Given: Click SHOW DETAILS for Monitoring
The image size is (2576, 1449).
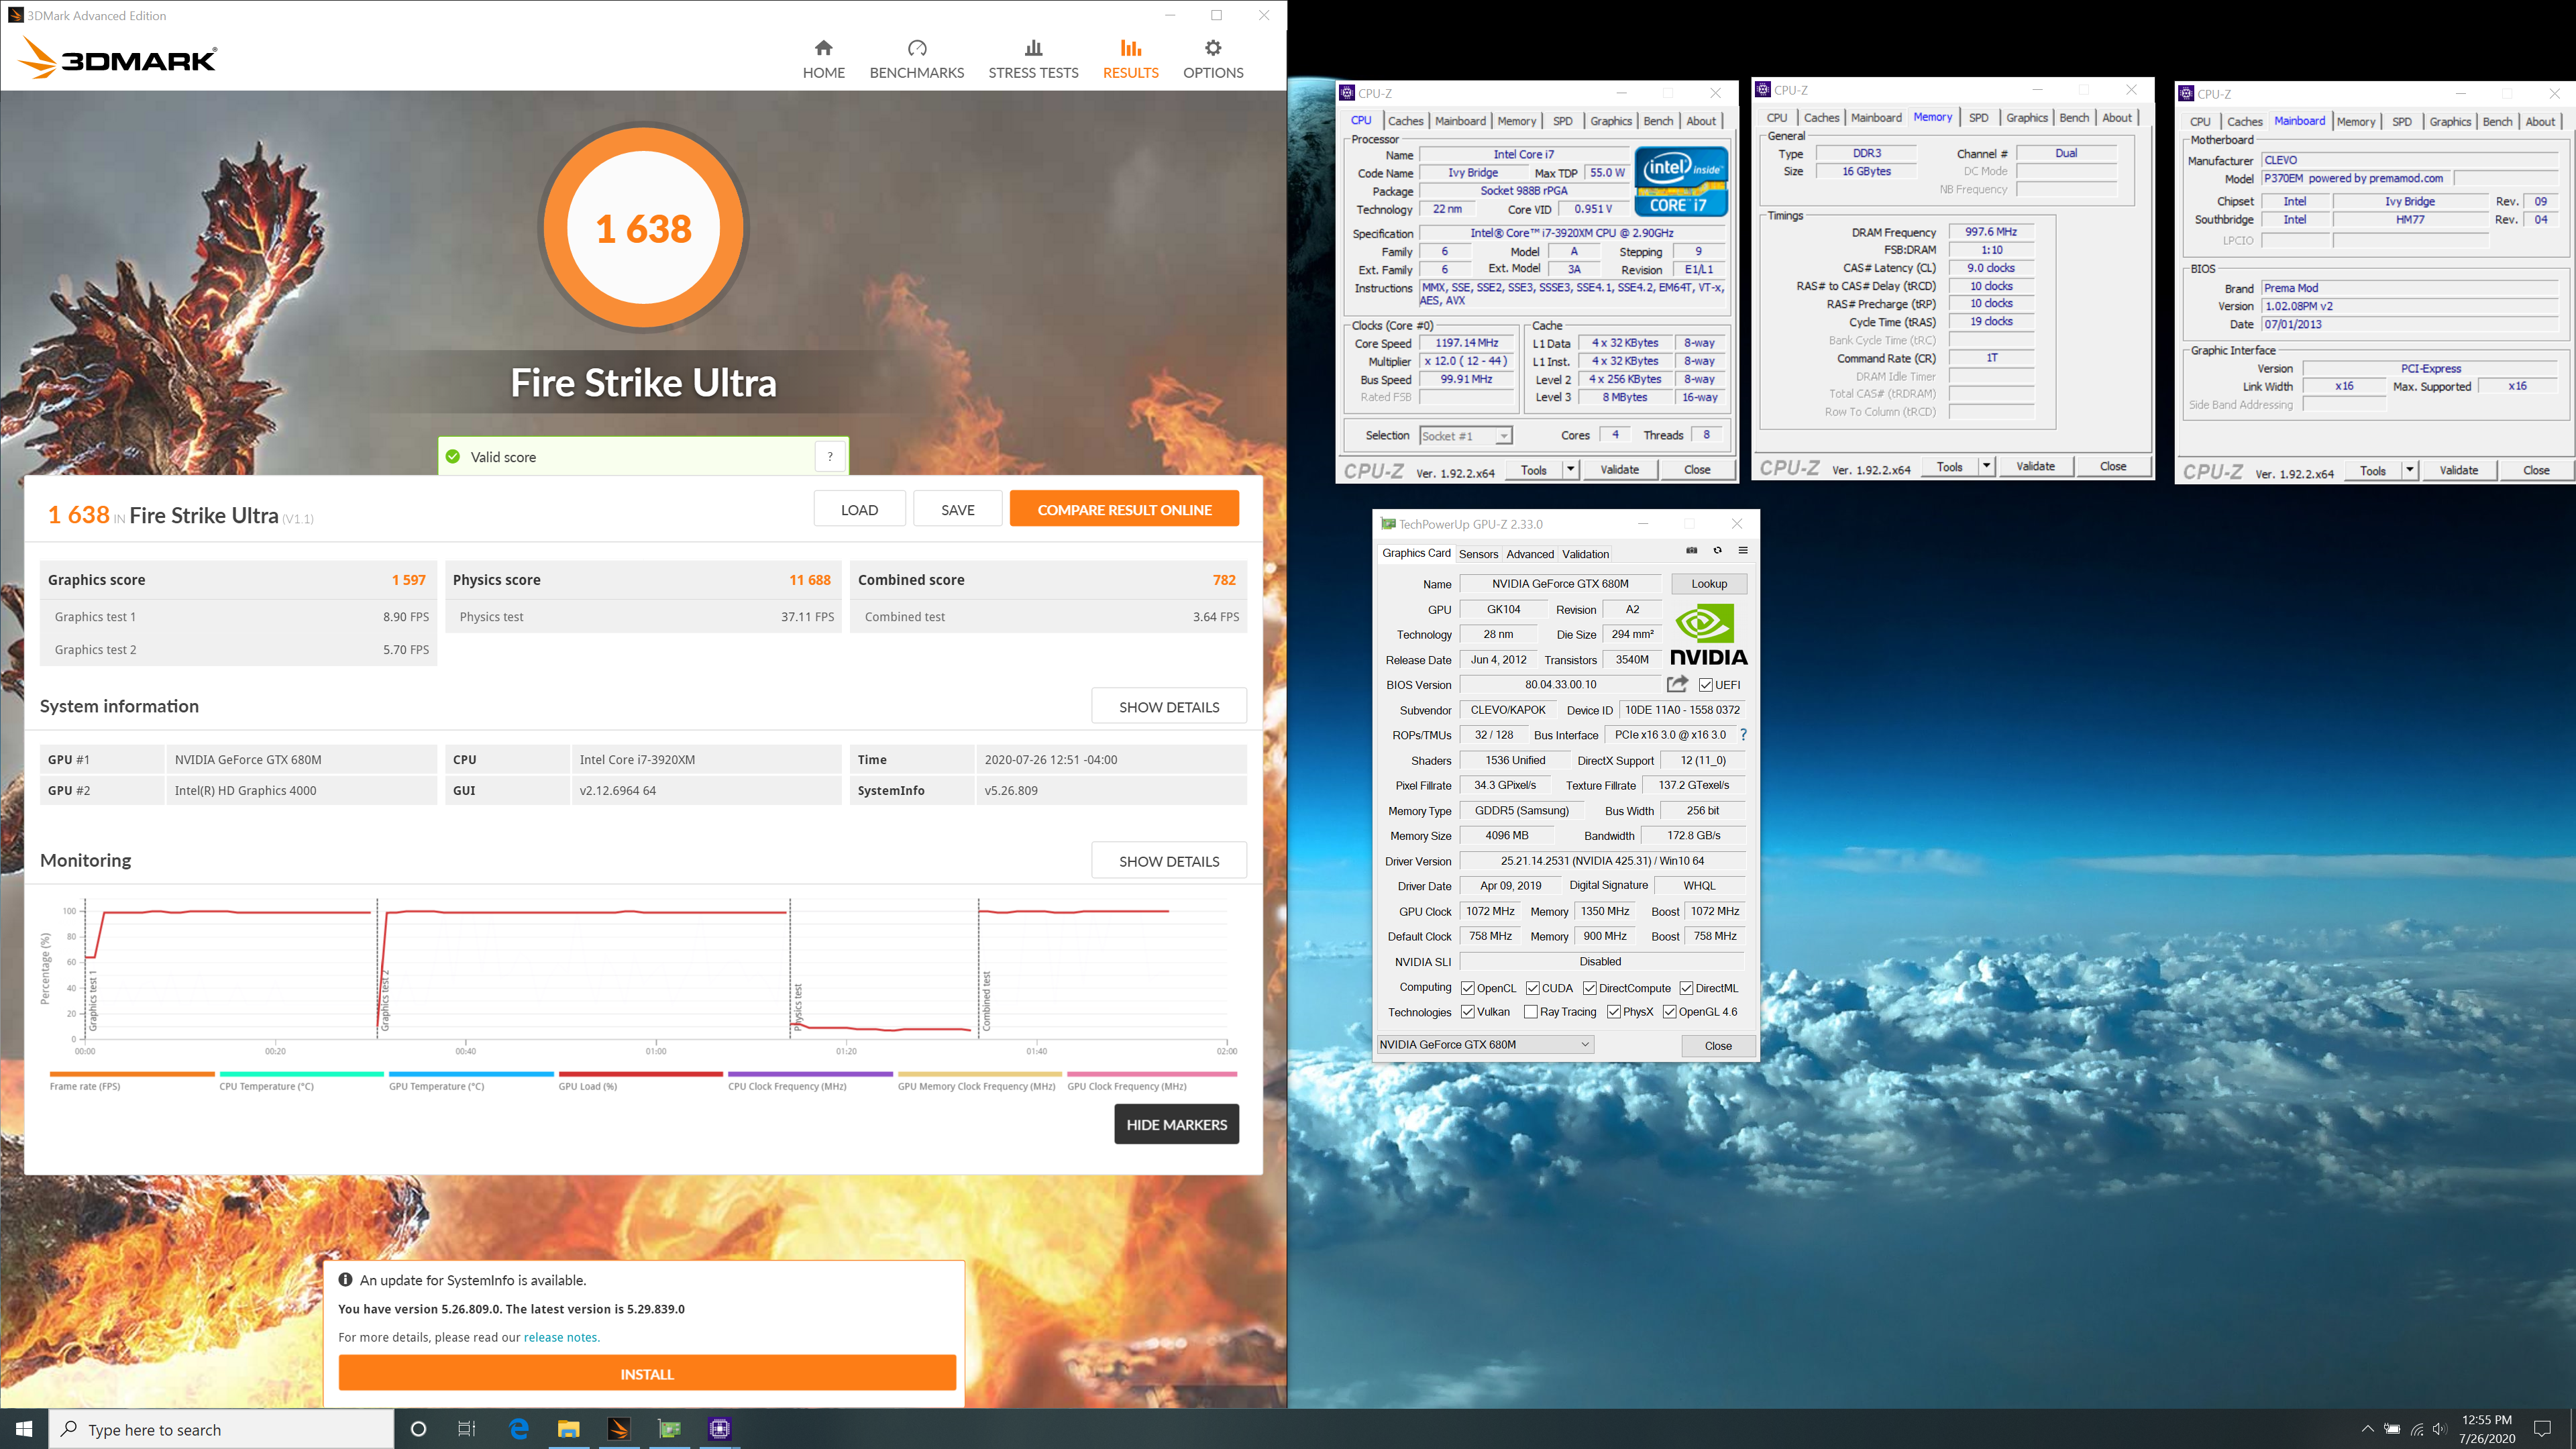Looking at the screenshot, I should coord(1168,860).
